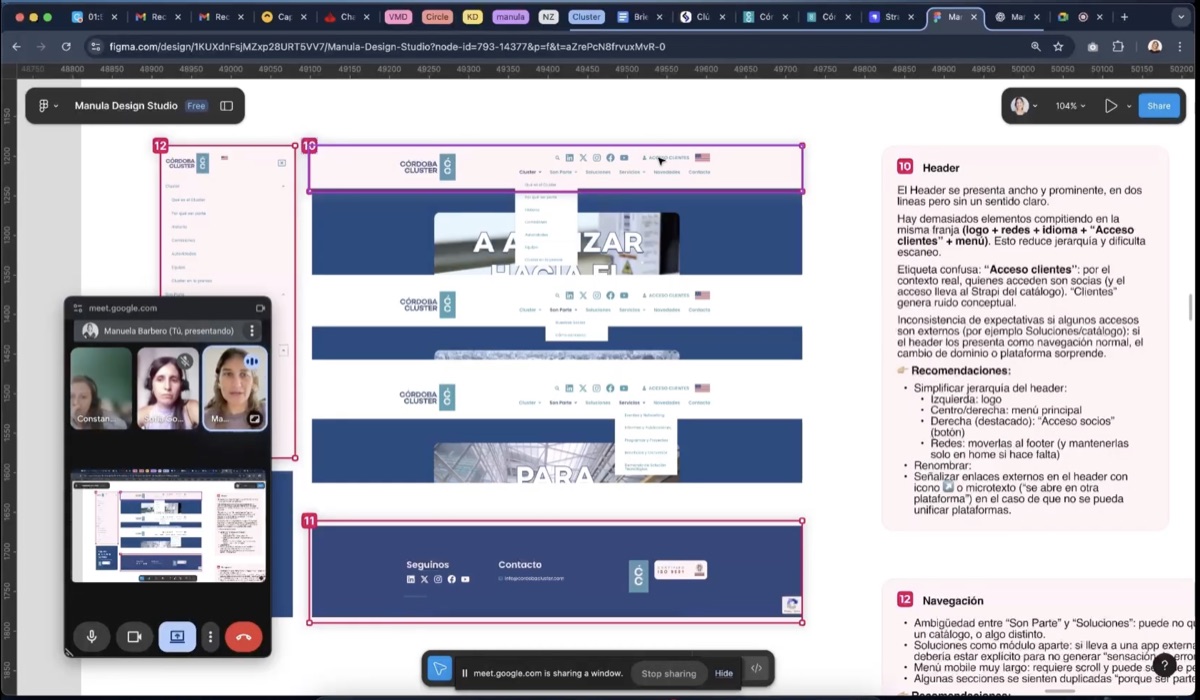Select the Move tool in bottom toolbar
Viewport: 1200px width, 700px height.
click(439, 669)
